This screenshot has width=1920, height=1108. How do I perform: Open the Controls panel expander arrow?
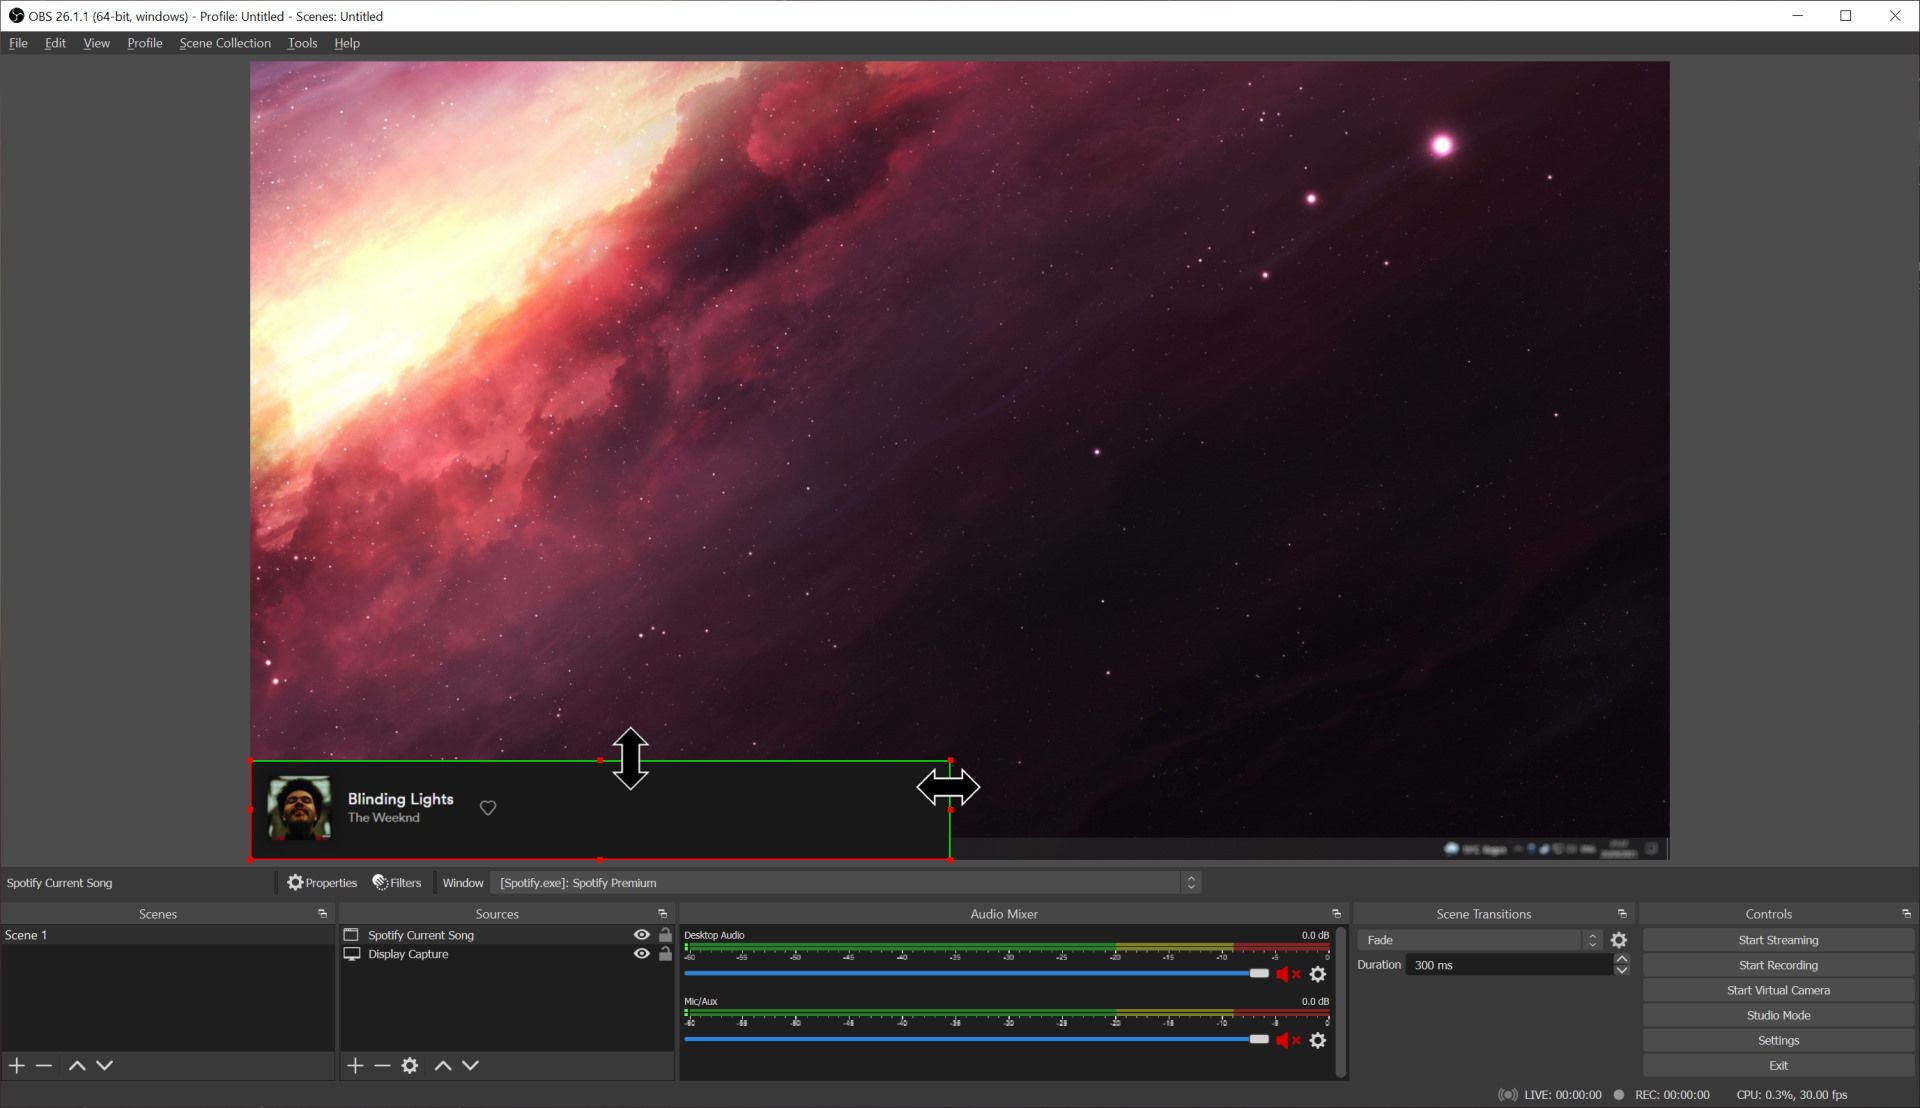1905,913
